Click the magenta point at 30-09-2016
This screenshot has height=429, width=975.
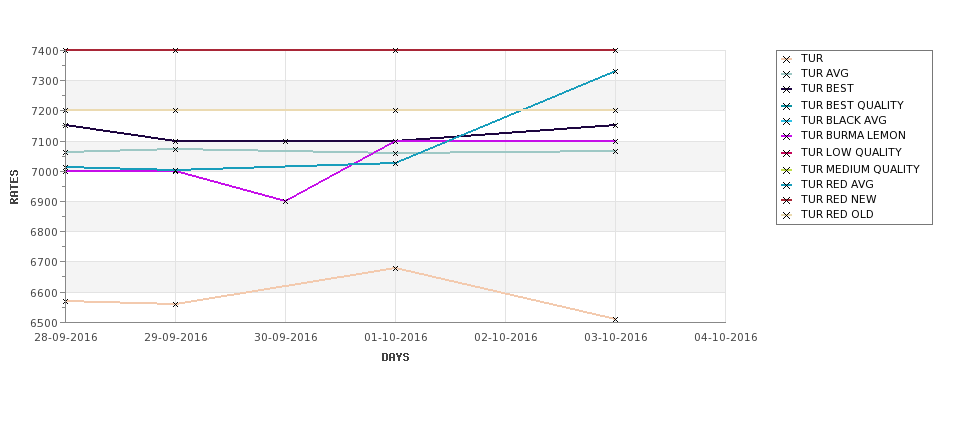click(x=285, y=201)
